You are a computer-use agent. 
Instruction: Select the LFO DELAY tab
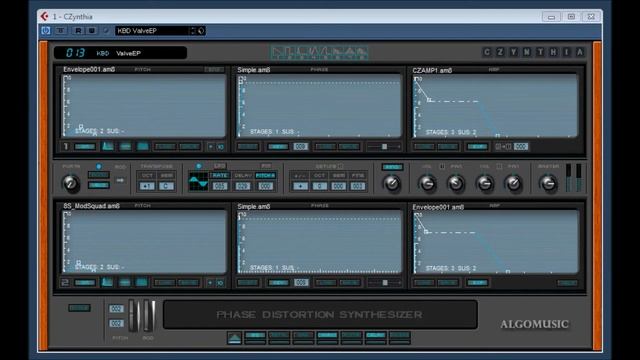[242, 176]
